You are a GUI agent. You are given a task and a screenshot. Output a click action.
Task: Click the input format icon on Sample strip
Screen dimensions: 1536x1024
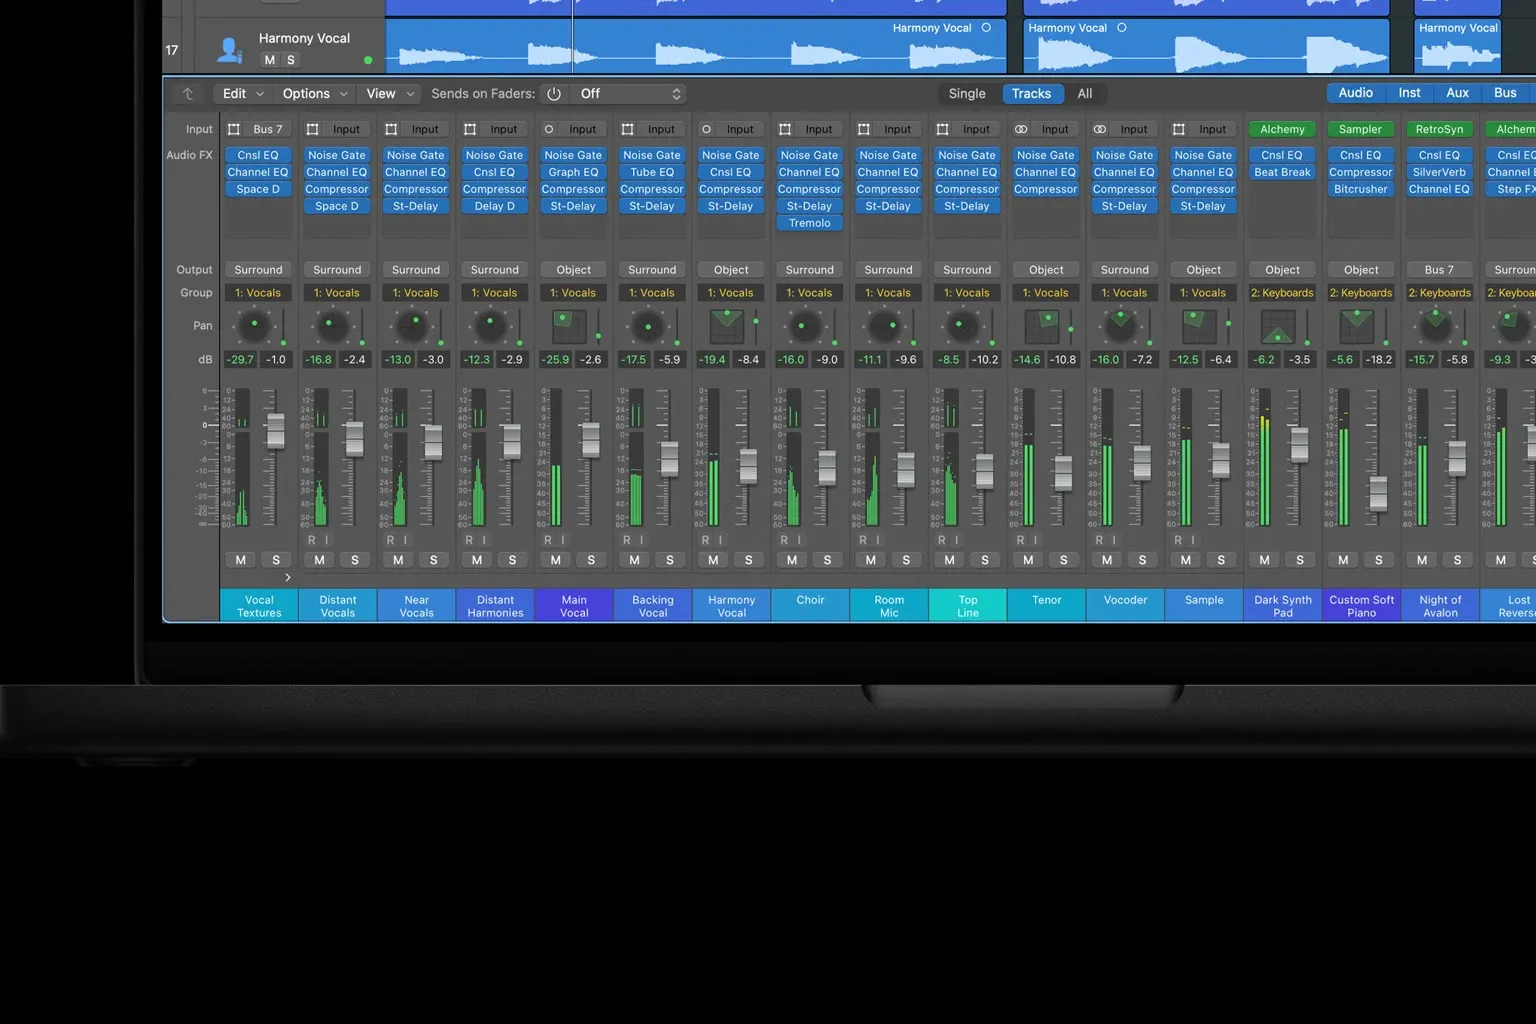pyautogui.click(x=1179, y=129)
